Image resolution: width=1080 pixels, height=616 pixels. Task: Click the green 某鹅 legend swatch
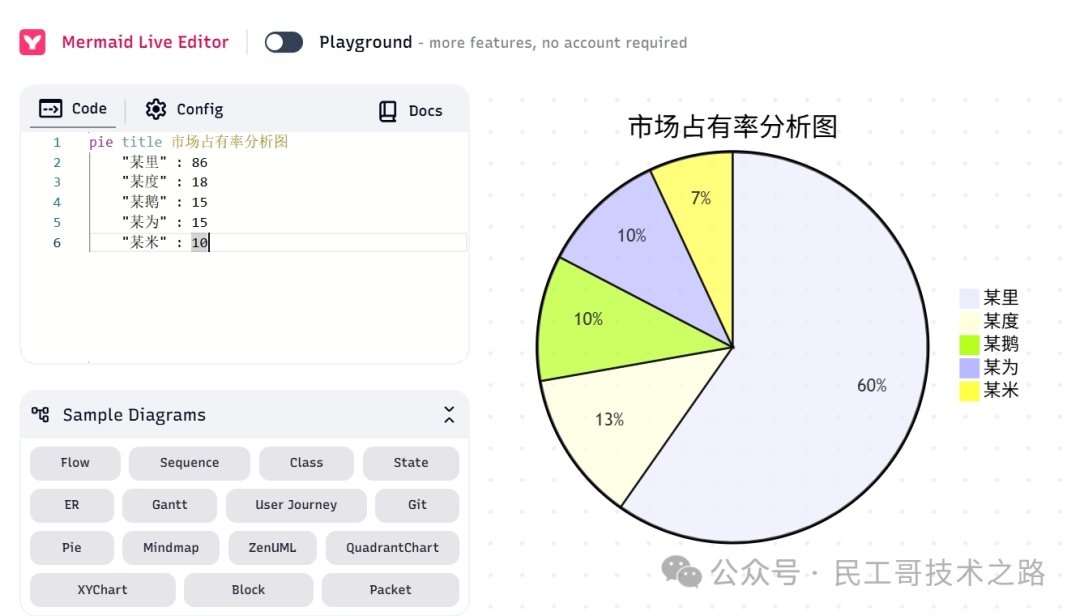coord(969,345)
